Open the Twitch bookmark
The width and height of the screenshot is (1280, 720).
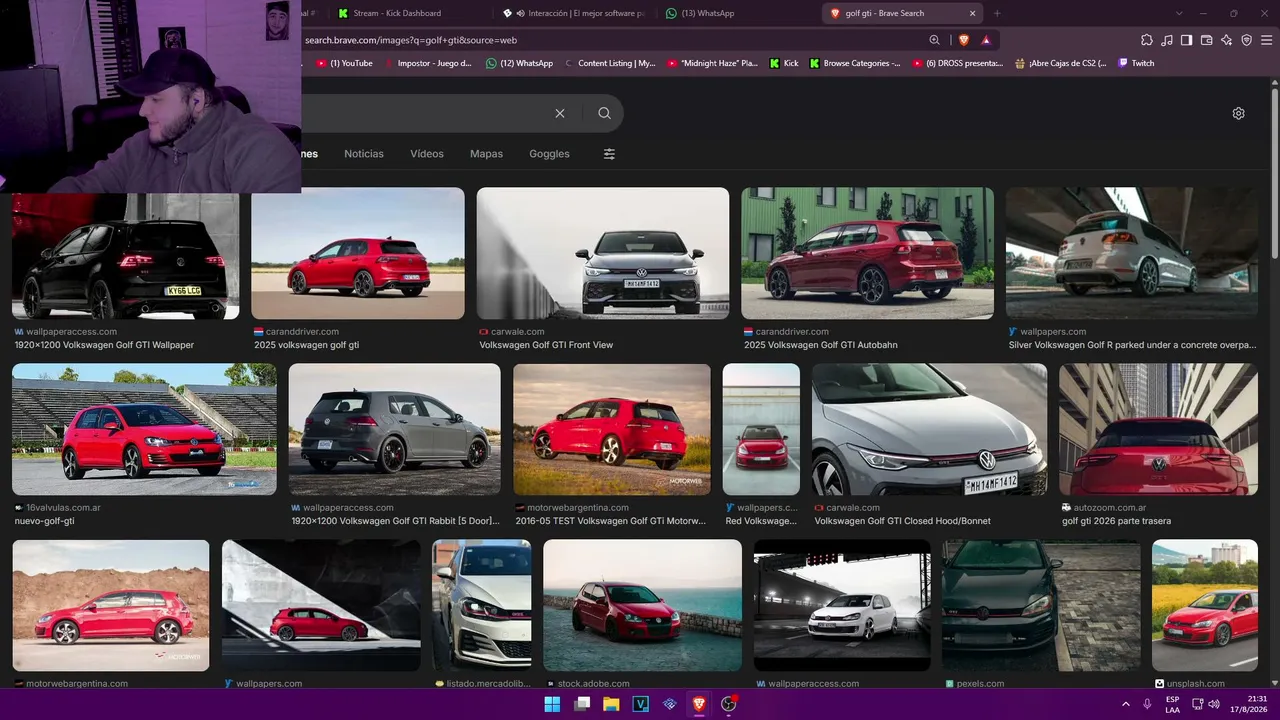pyautogui.click(x=1136, y=63)
